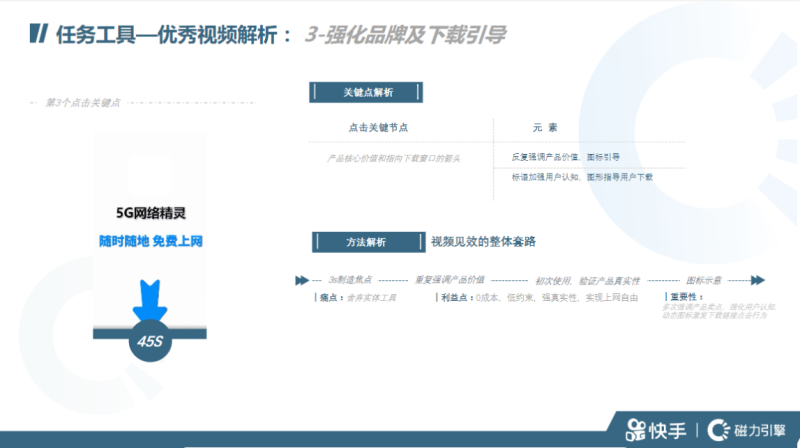This screenshot has height=448, width=800.
Task: Click the title 任务工具—优秀视频解析
Action: pos(166,35)
